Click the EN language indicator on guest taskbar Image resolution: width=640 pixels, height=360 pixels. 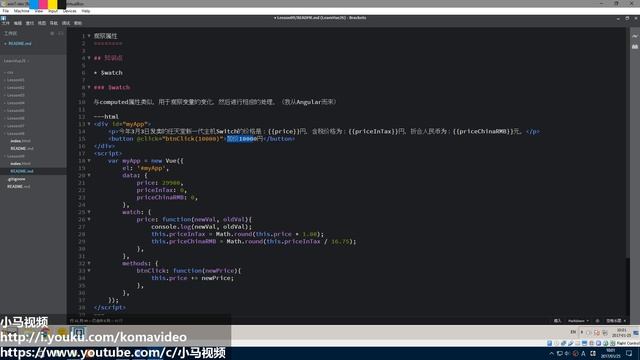pos(573,332)
